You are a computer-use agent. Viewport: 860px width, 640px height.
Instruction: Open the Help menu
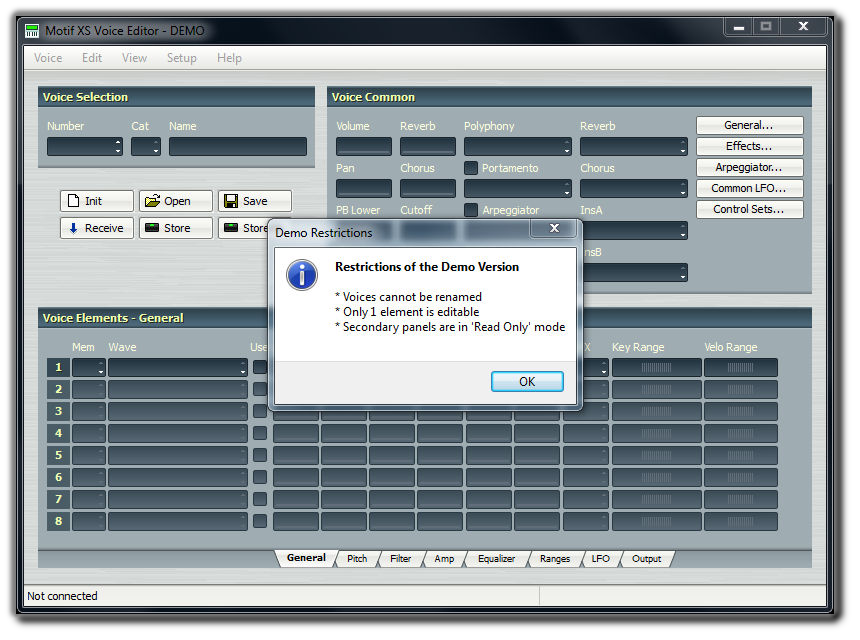coord(229,58)
